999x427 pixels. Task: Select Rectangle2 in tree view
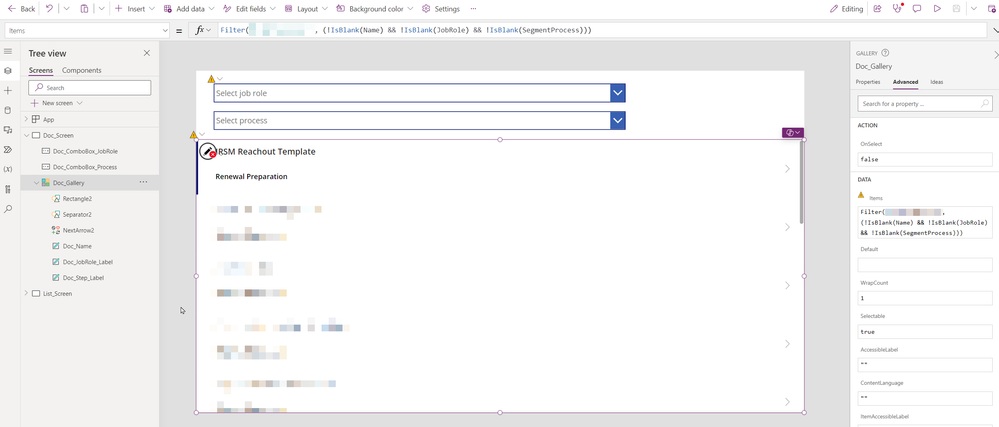(x=77, y=198)
